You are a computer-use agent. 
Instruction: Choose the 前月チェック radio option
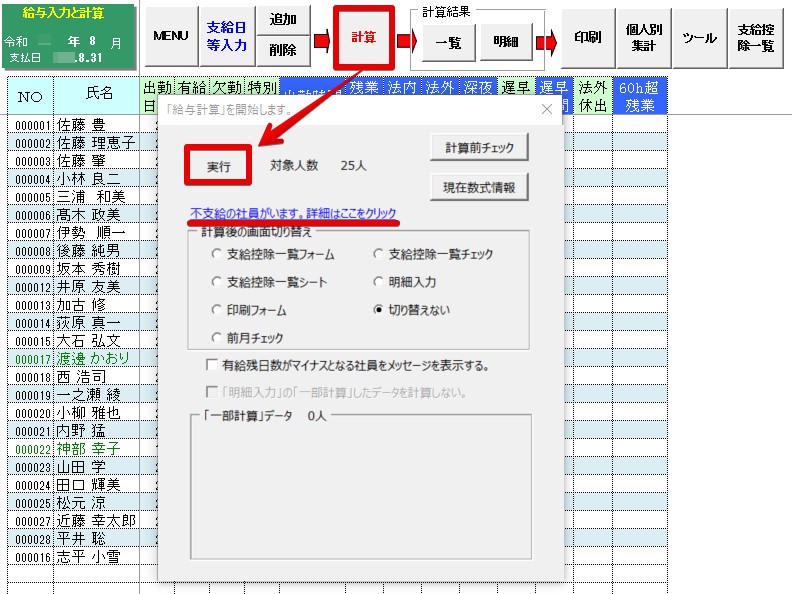pyautogui.click(x=217, y=338)
